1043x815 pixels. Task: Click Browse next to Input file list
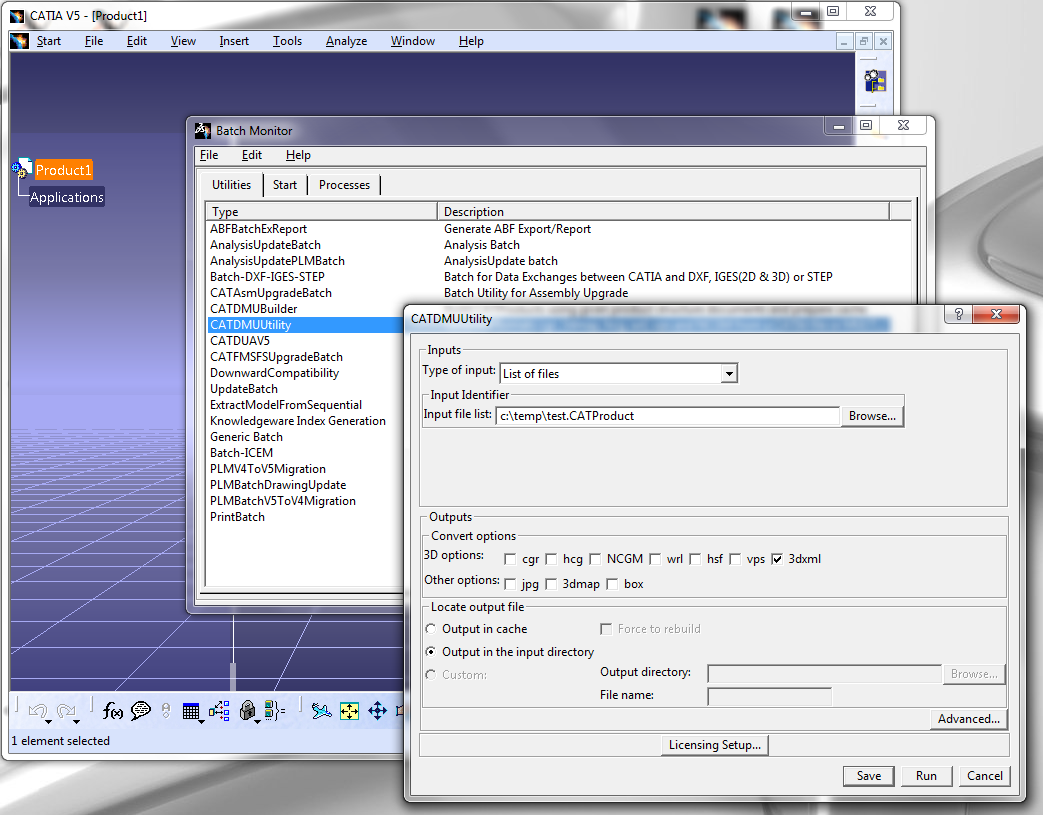click(x=872, y=416)
